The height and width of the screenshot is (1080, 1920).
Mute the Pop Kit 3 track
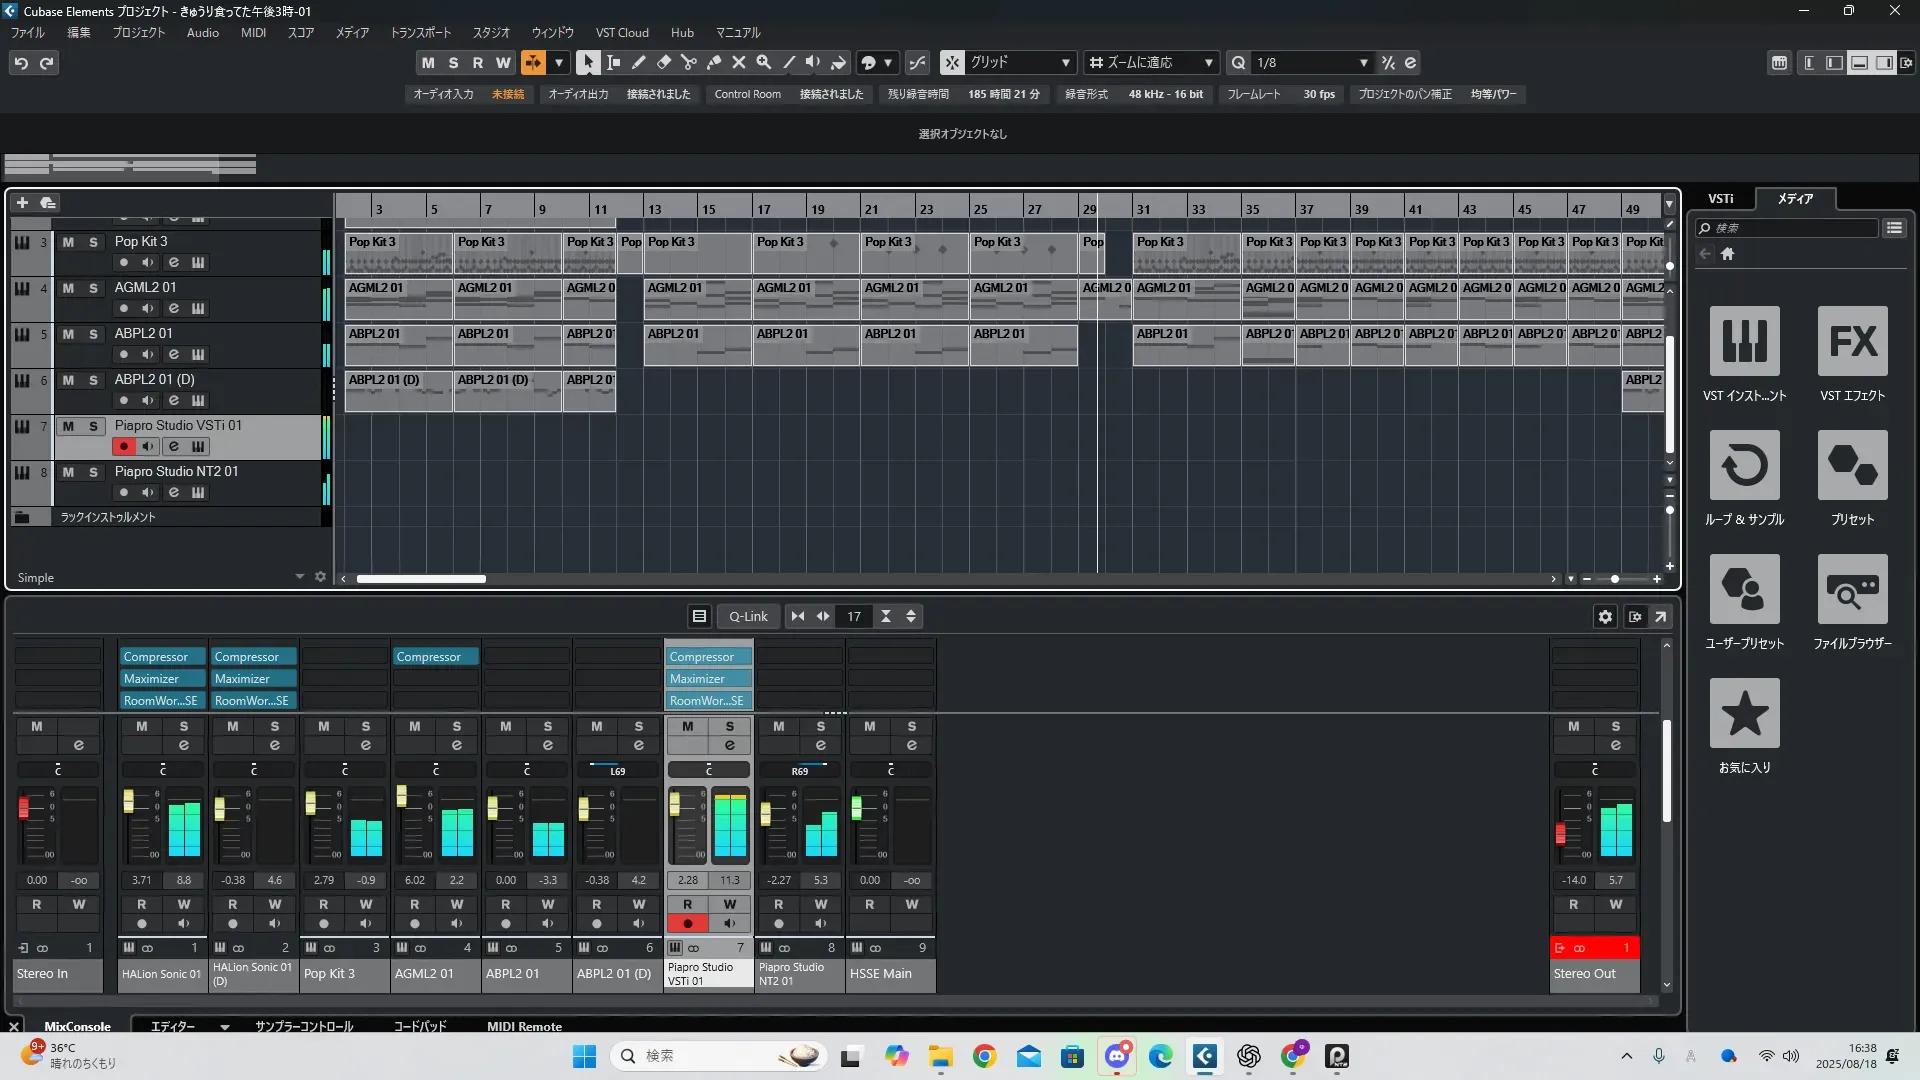click(68, 242)
